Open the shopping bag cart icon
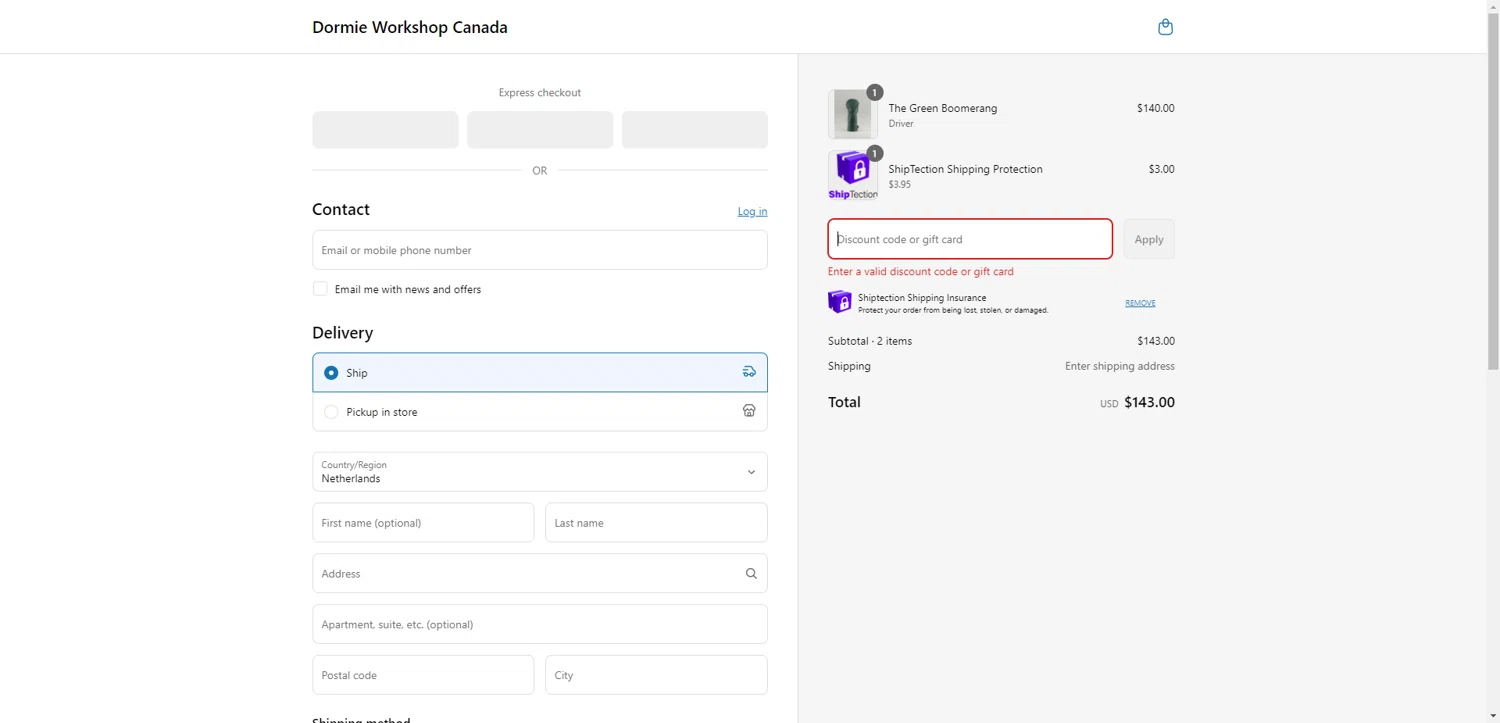 pos(1165,27)
